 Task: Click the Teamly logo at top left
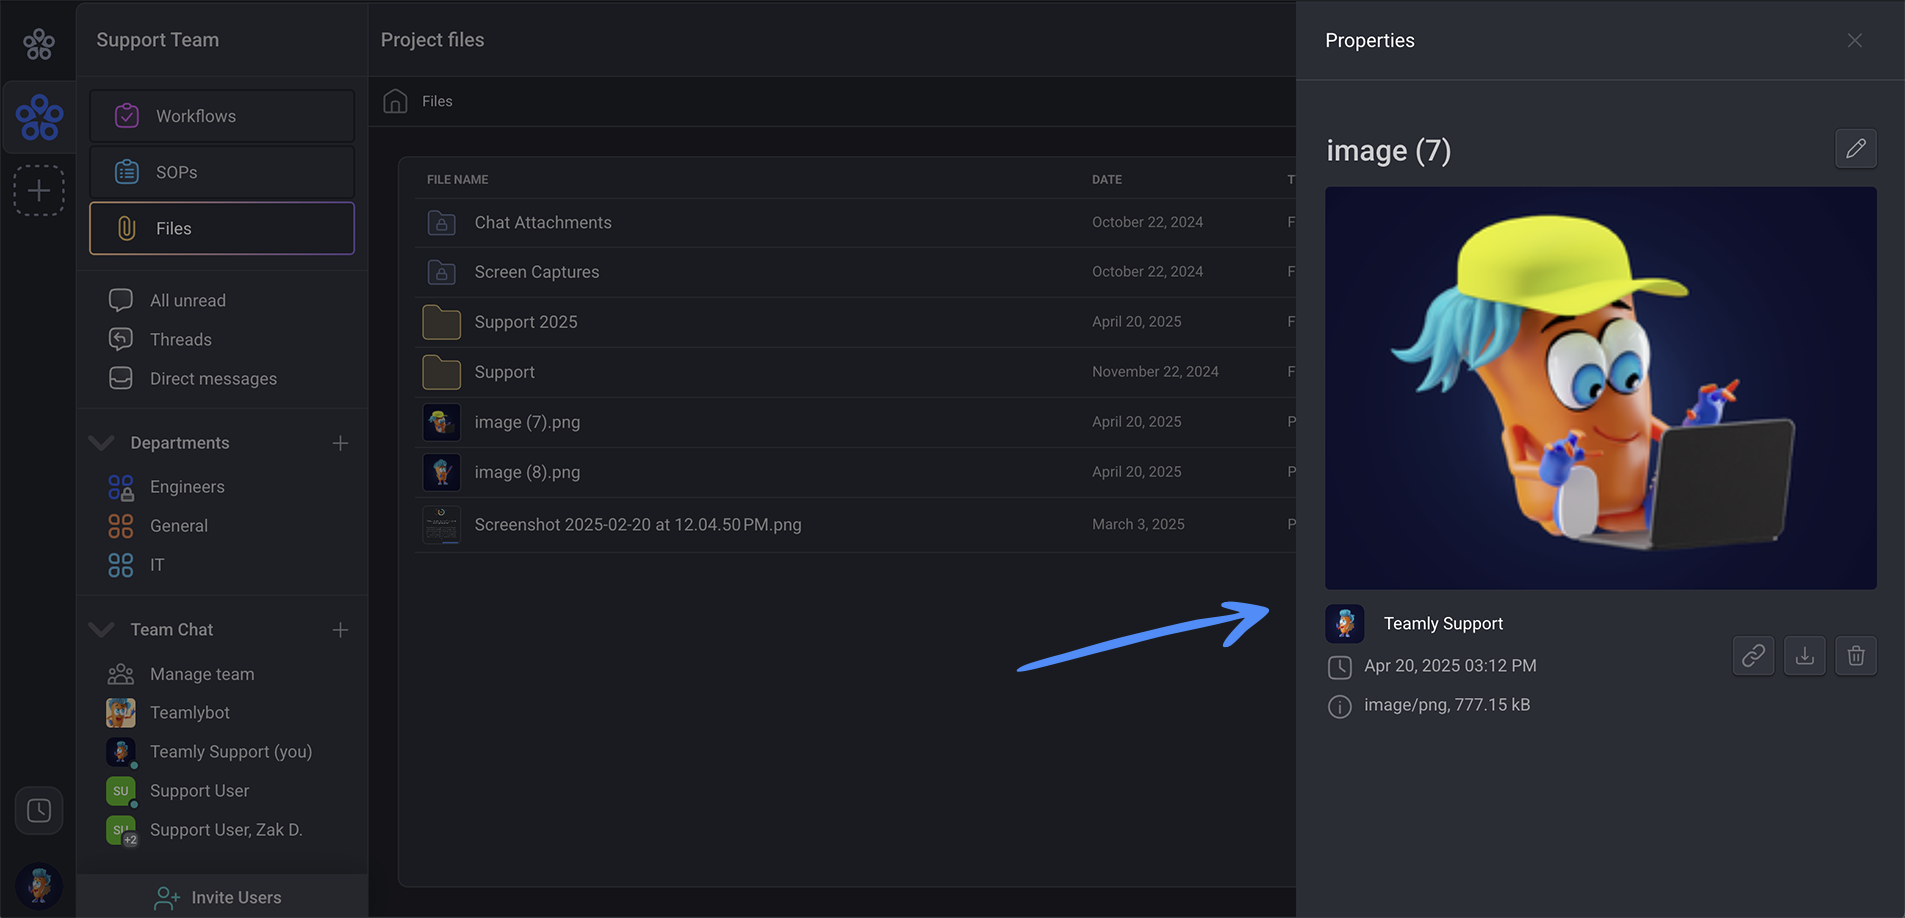click(x=39, y=43)
